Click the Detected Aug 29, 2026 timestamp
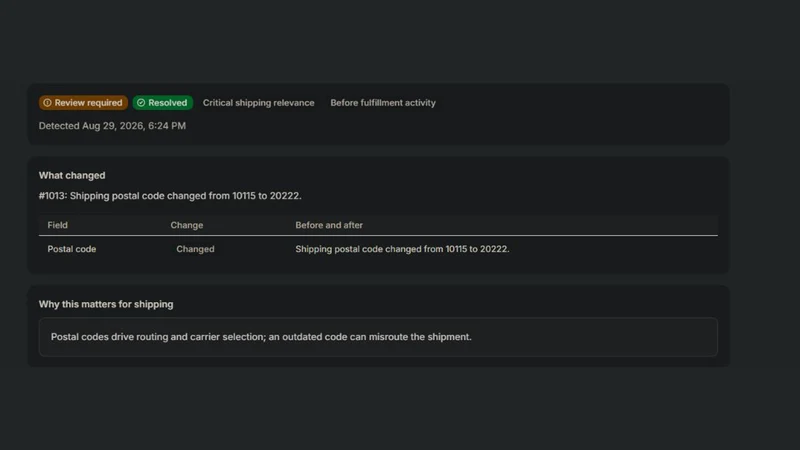Image resolution: width=800 pixels, height=450 pixels. coord(112,126)
